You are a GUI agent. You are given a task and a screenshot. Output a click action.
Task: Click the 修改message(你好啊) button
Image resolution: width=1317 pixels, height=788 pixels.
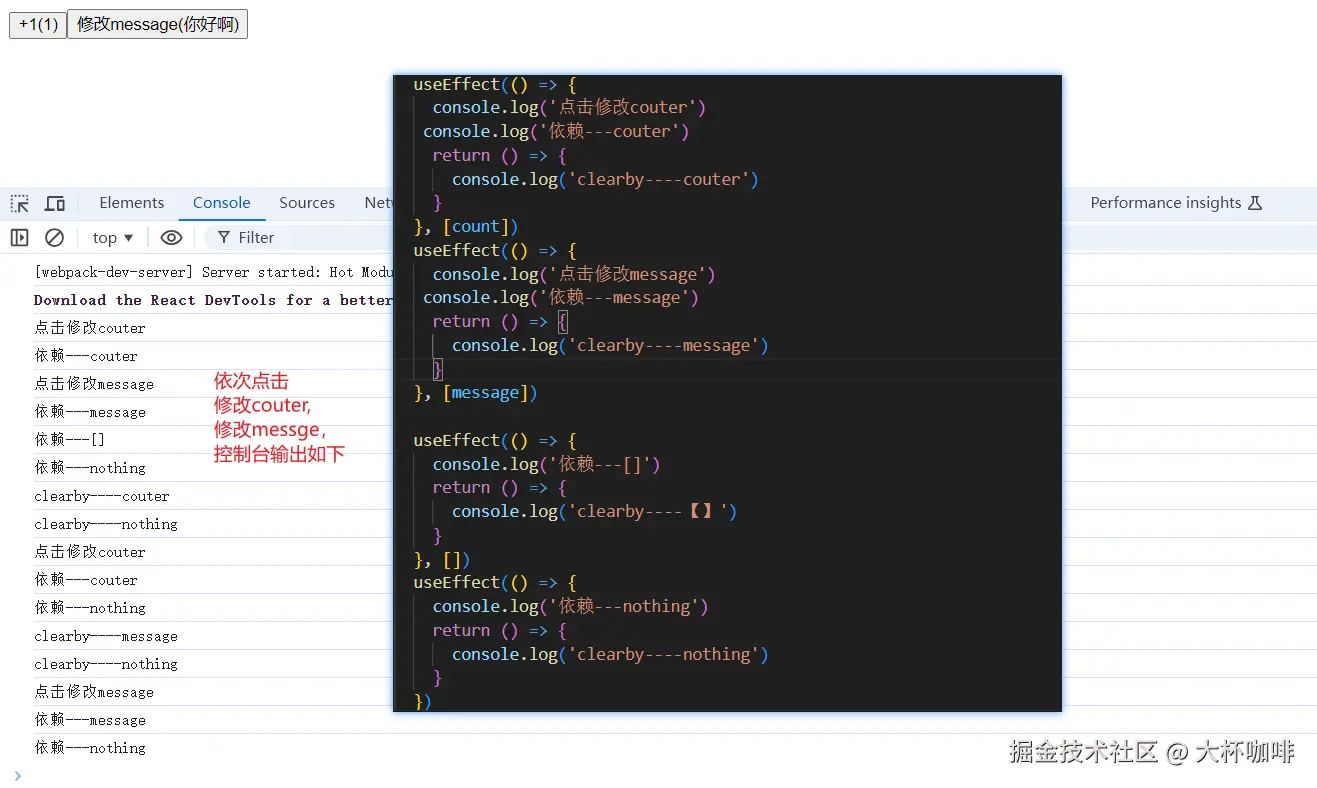pyautogui.click(x=157, y=24)
